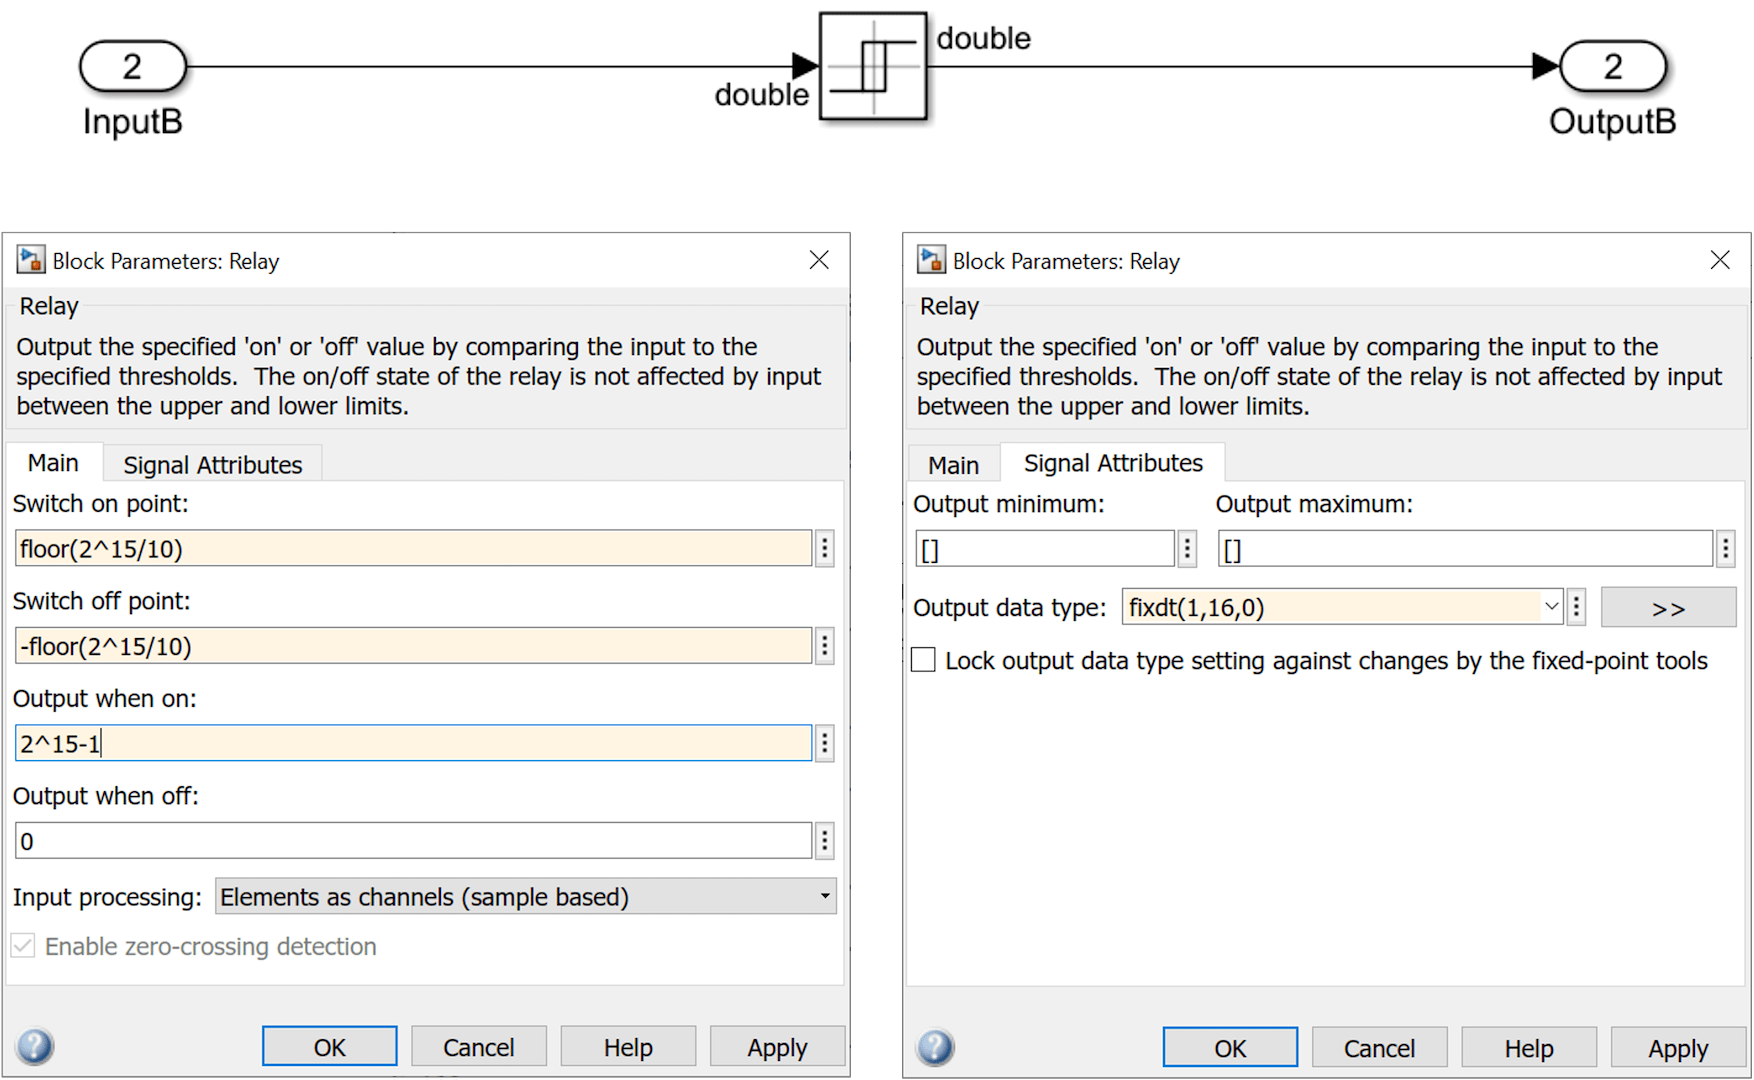Select the OutputB outport block
Viewport: 1754px width, 1080px height.
[x=1612, y=67]
